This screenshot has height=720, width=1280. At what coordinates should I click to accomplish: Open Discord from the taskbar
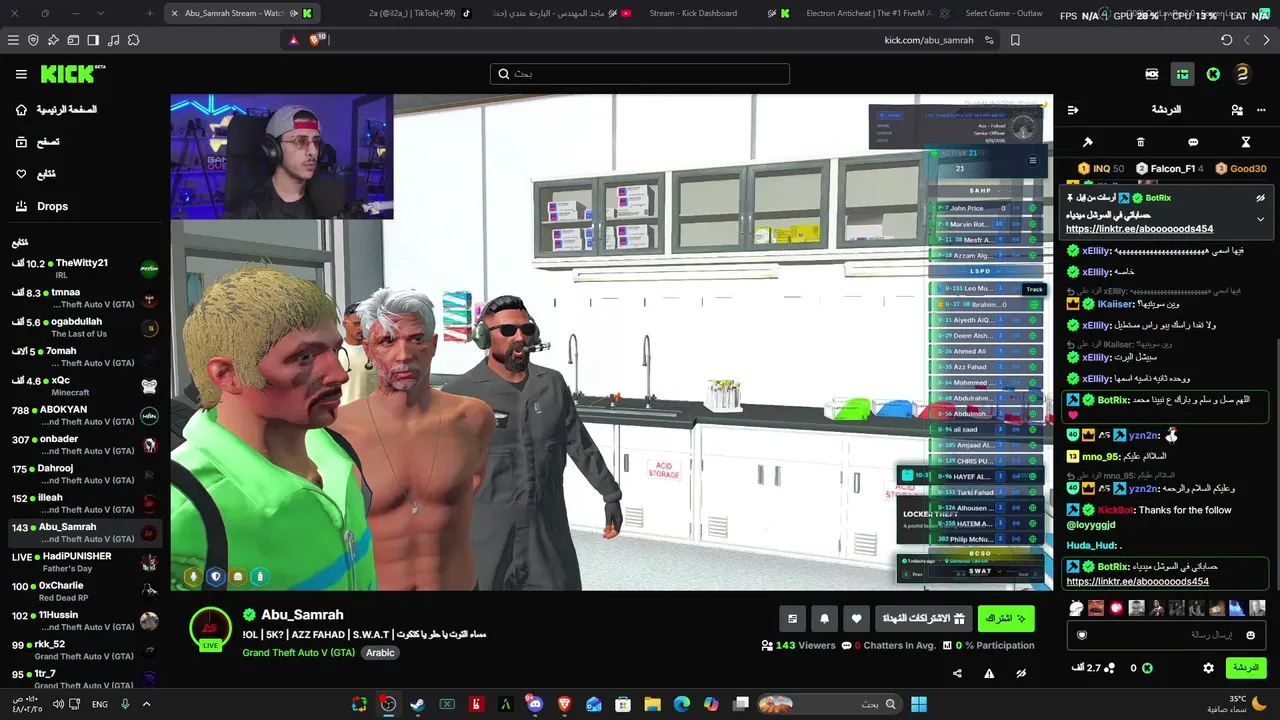click(x=535, y=704)
